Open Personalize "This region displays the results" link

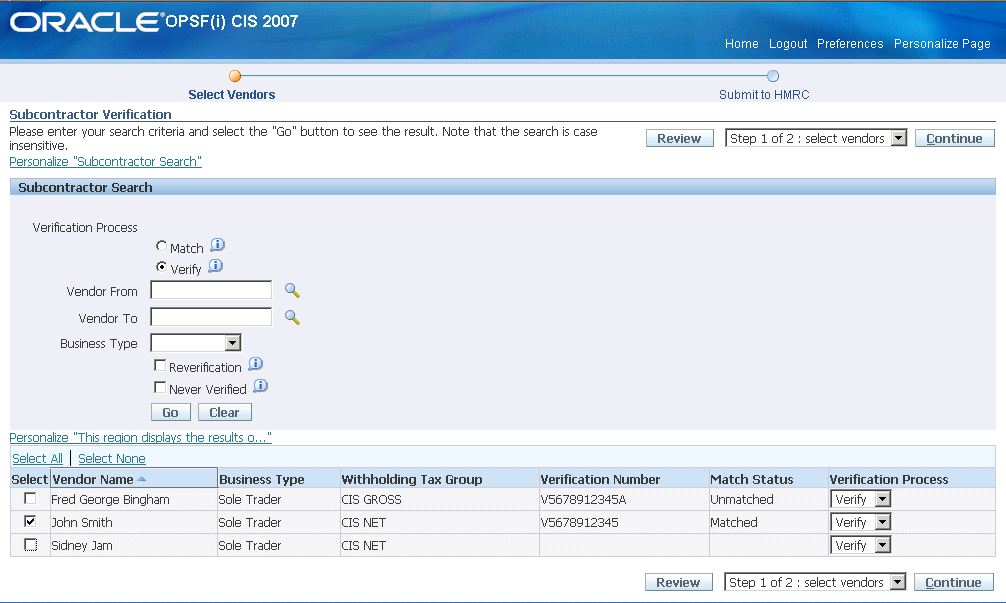(140, 437)
